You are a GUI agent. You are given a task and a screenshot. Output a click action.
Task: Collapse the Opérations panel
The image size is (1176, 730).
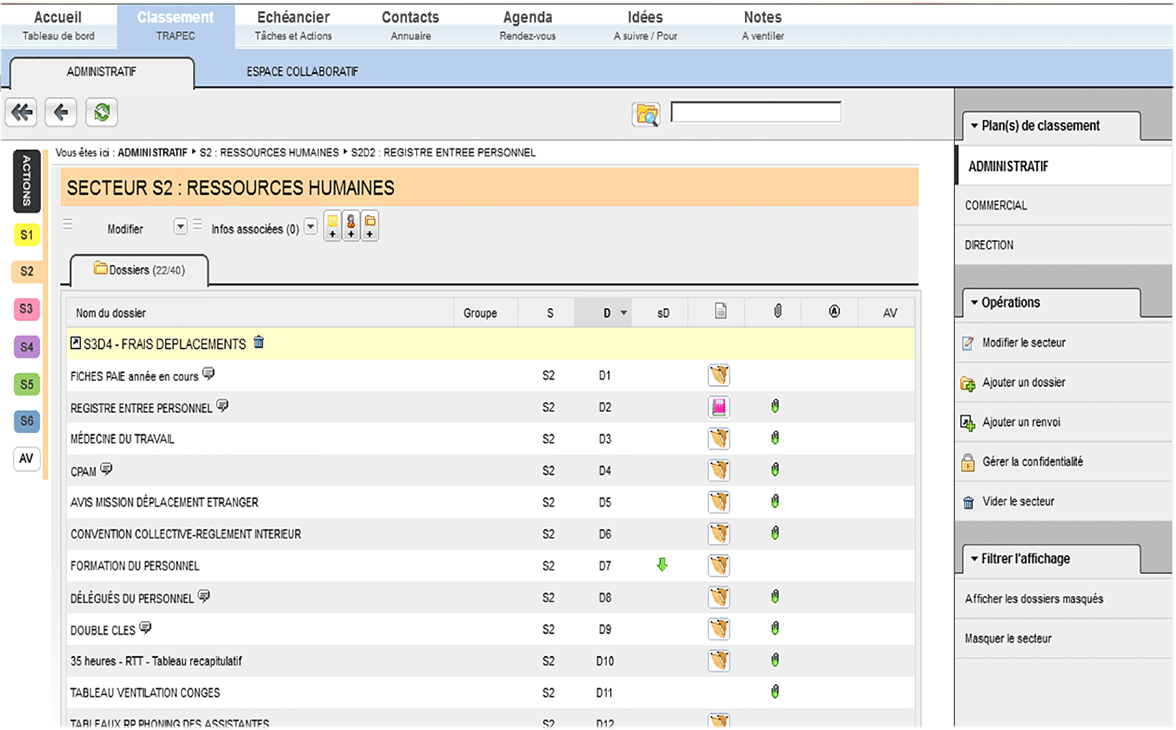point(974,302)
